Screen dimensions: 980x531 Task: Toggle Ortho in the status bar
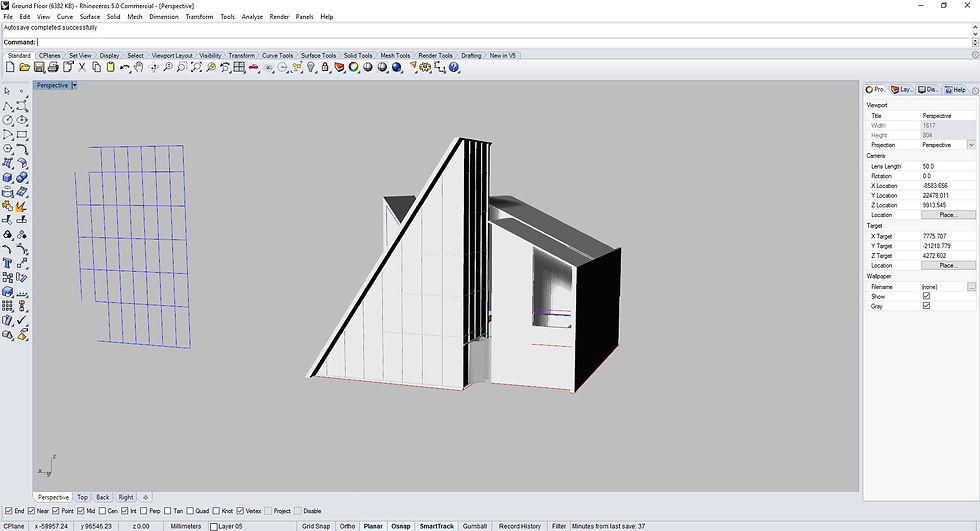[348, 526]
